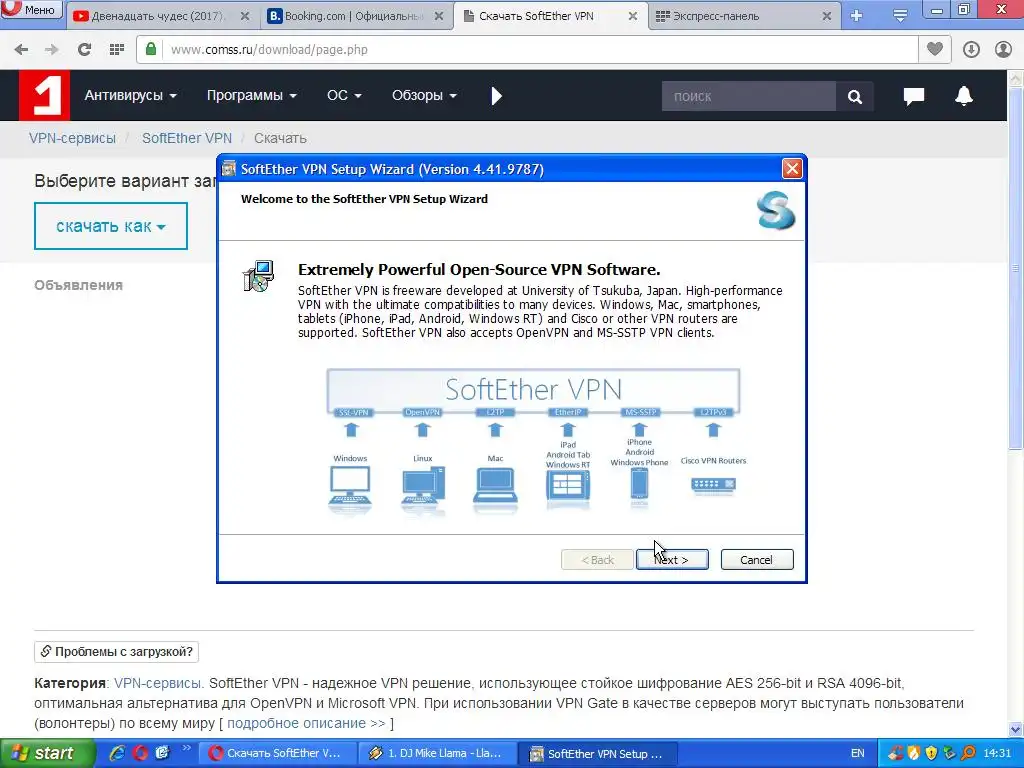Click the yellow shield tray icon
Viewport: 1024px width, 768px height.
tap(931, 753)
